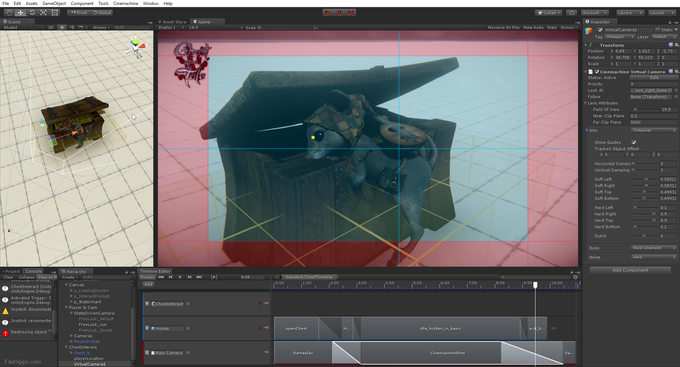
Task: Click the VirtualCamera1 cube icon in the Inspector
Action: click(x=588, y=31)
